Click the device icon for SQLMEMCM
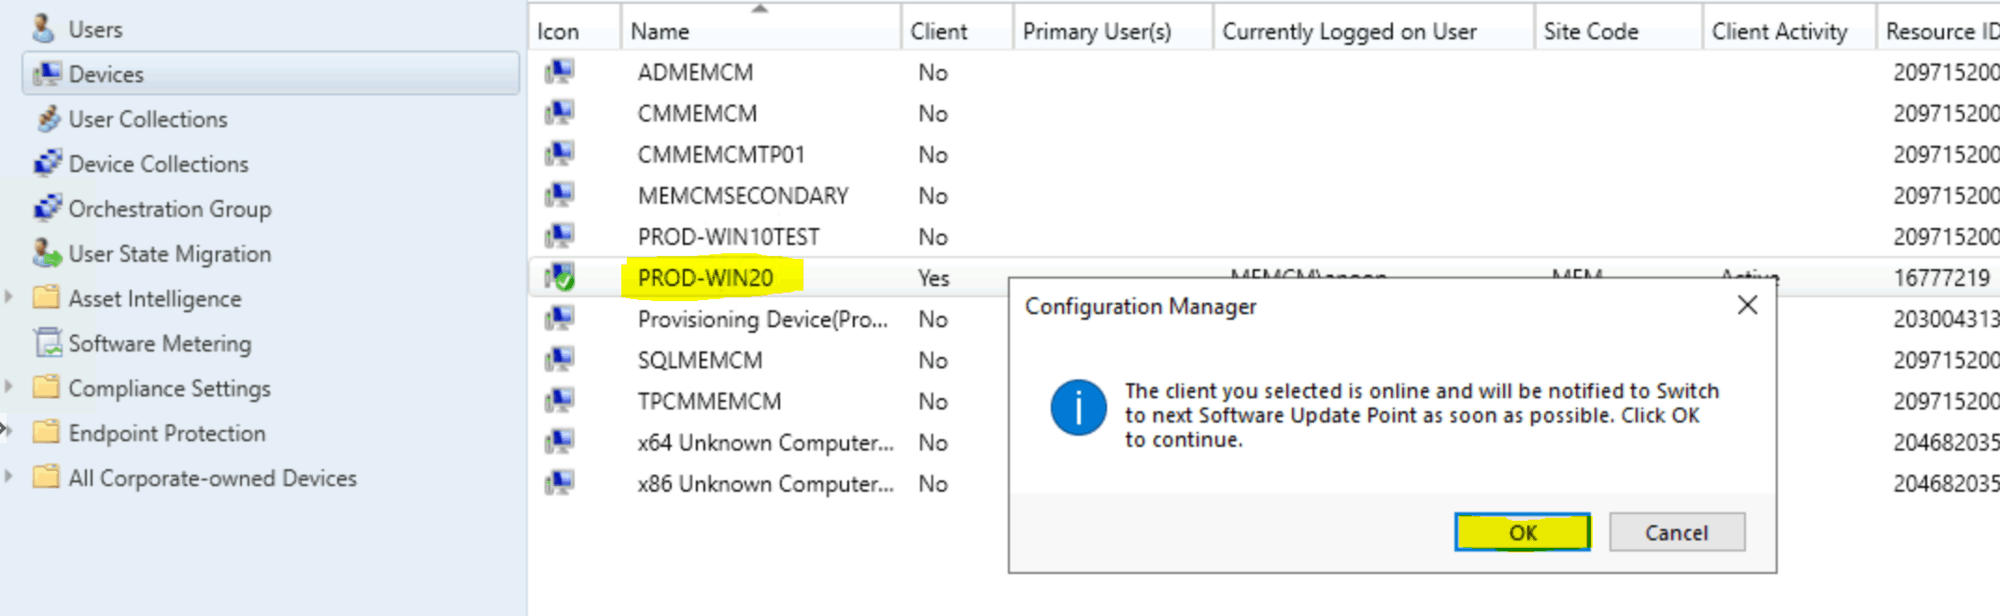Screen dimensions: 2000x616 tap(559, 360)
